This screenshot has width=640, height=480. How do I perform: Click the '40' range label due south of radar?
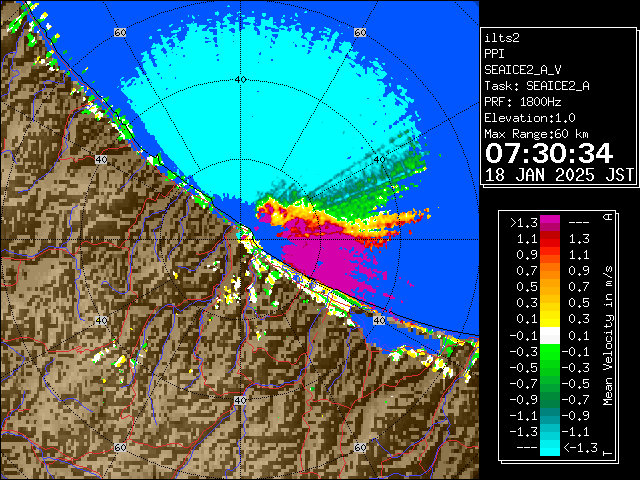(x=240, y=400)
